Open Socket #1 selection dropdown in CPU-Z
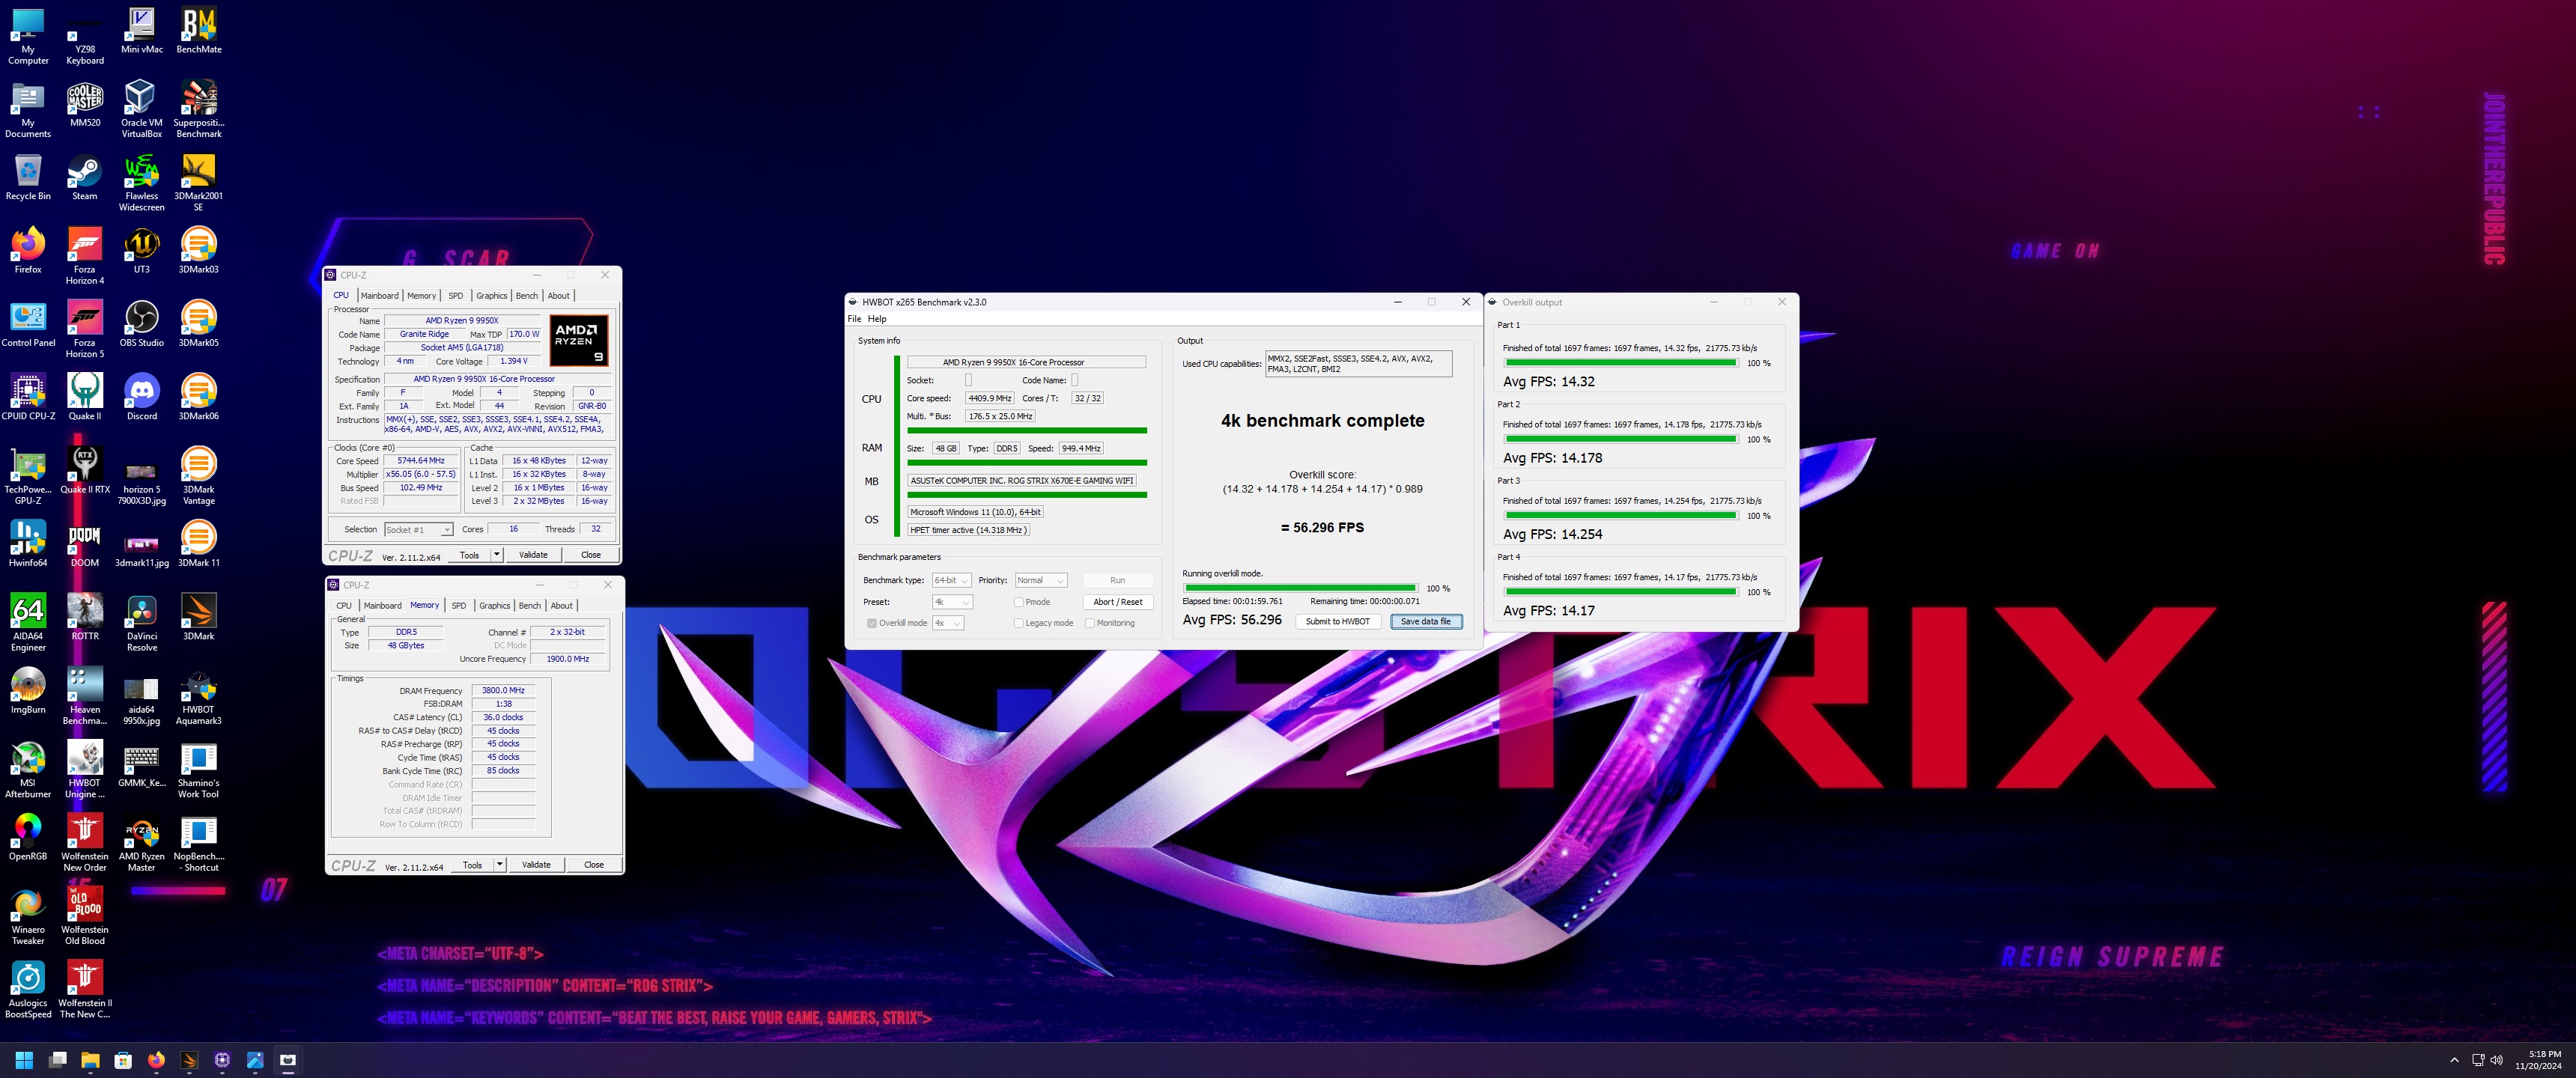The width and height of the screenshot is (2576, 1078). [x=418, y=530]
